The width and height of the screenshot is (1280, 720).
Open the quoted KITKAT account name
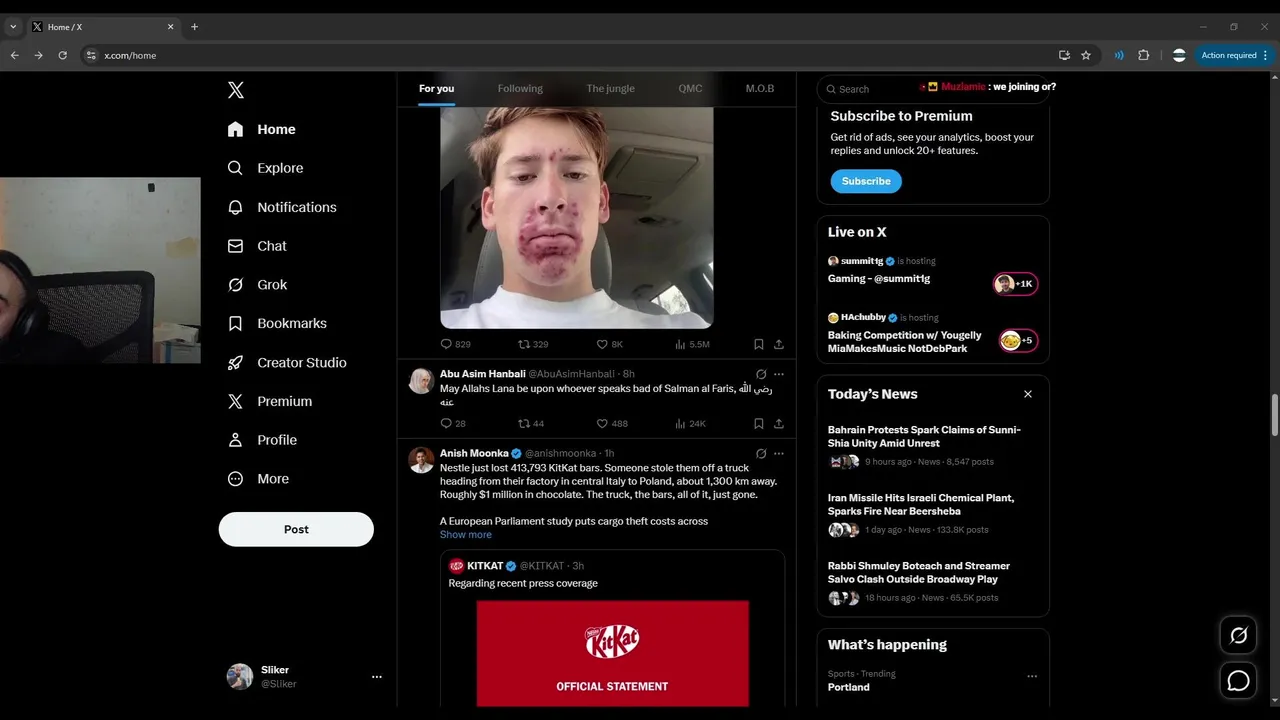click(486, 566)
